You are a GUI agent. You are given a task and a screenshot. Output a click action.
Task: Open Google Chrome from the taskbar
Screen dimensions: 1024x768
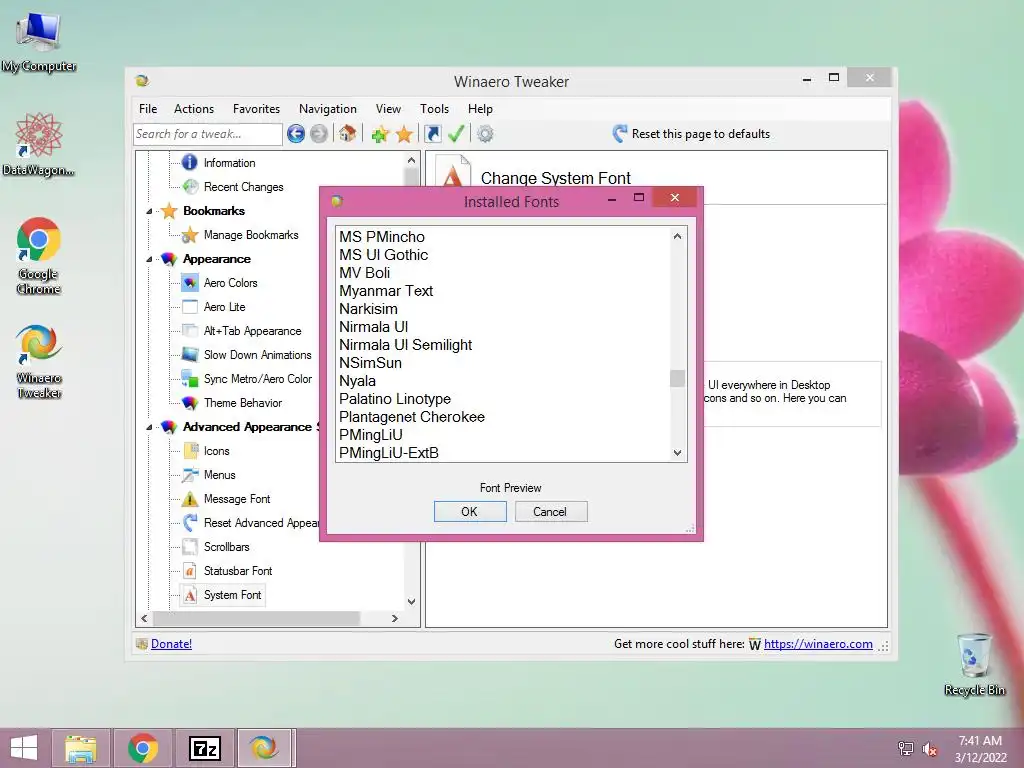pyautogui.click(x=143, y=748)
